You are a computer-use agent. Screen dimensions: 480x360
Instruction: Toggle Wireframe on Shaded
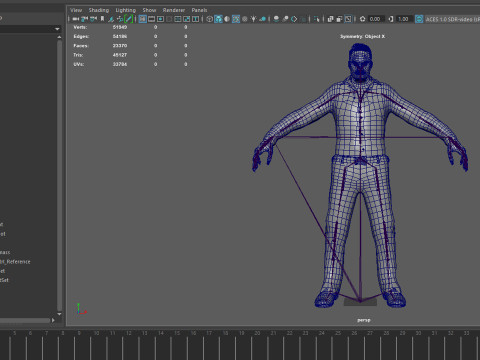click(x=236, y=19)
